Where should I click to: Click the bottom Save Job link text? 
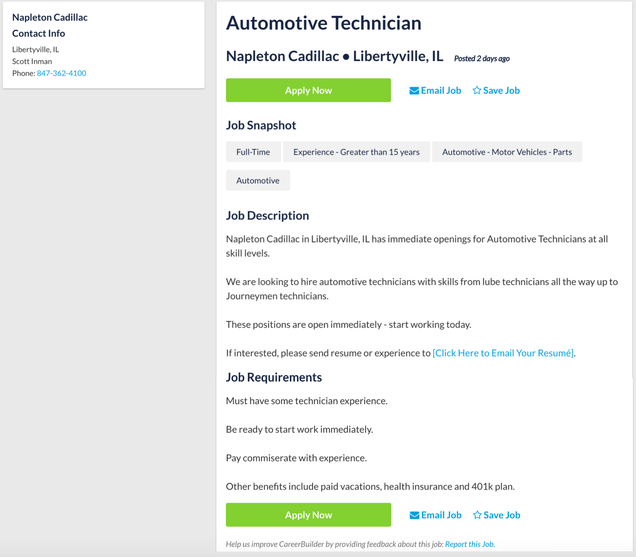point(502,515)
